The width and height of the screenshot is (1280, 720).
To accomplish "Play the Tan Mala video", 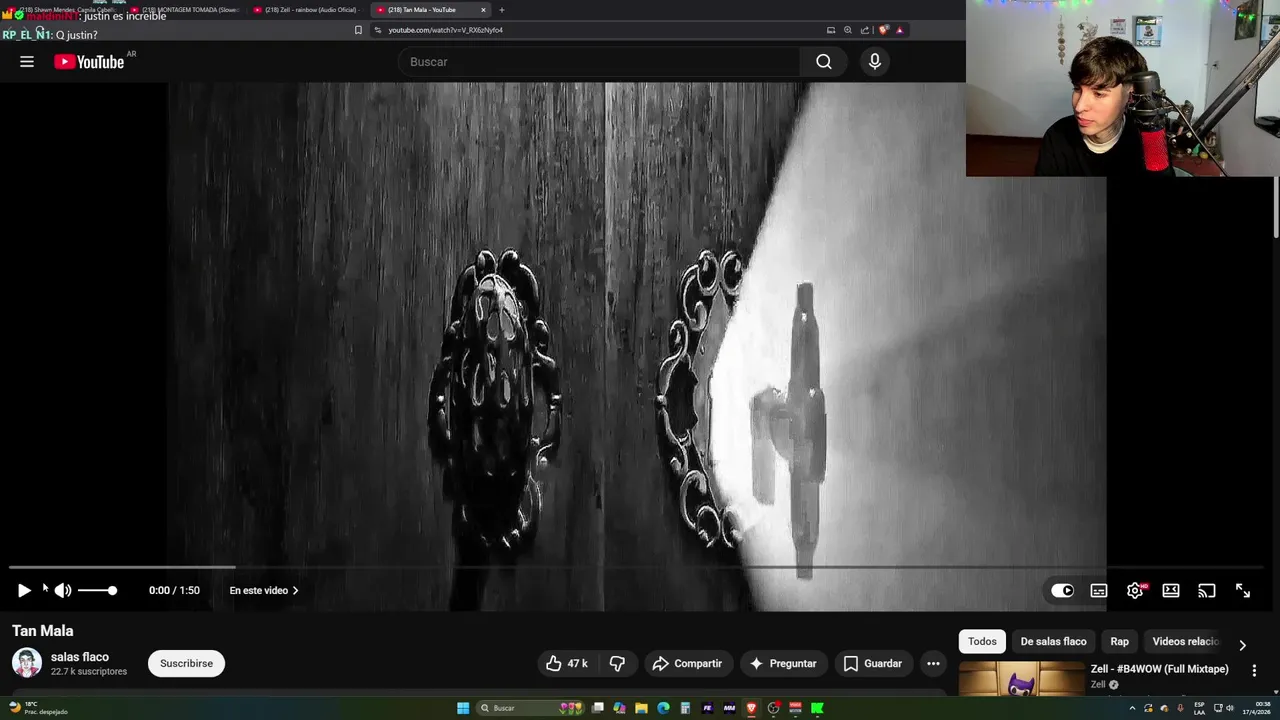I will tap(24, 590).
